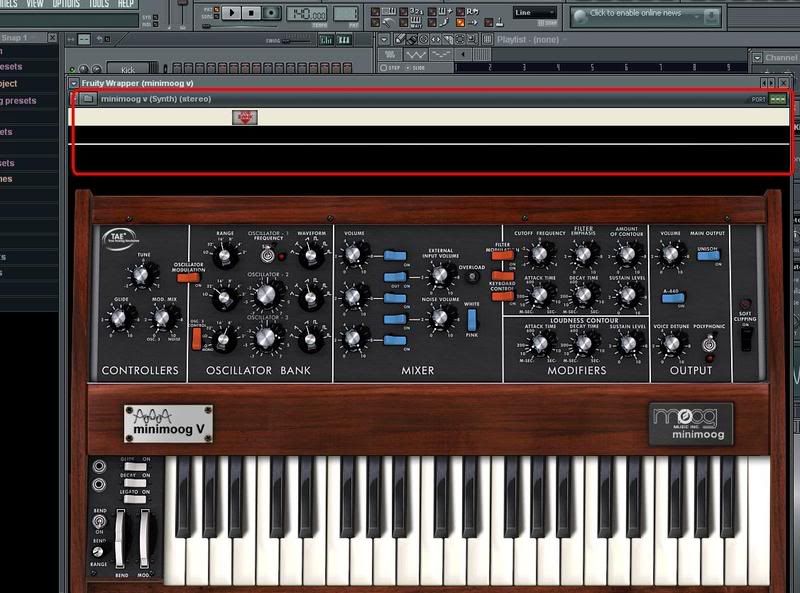The height and width of the screenshot is (593, 800).
Task: Click the External Input Volume knob
Action: point(439,275)
